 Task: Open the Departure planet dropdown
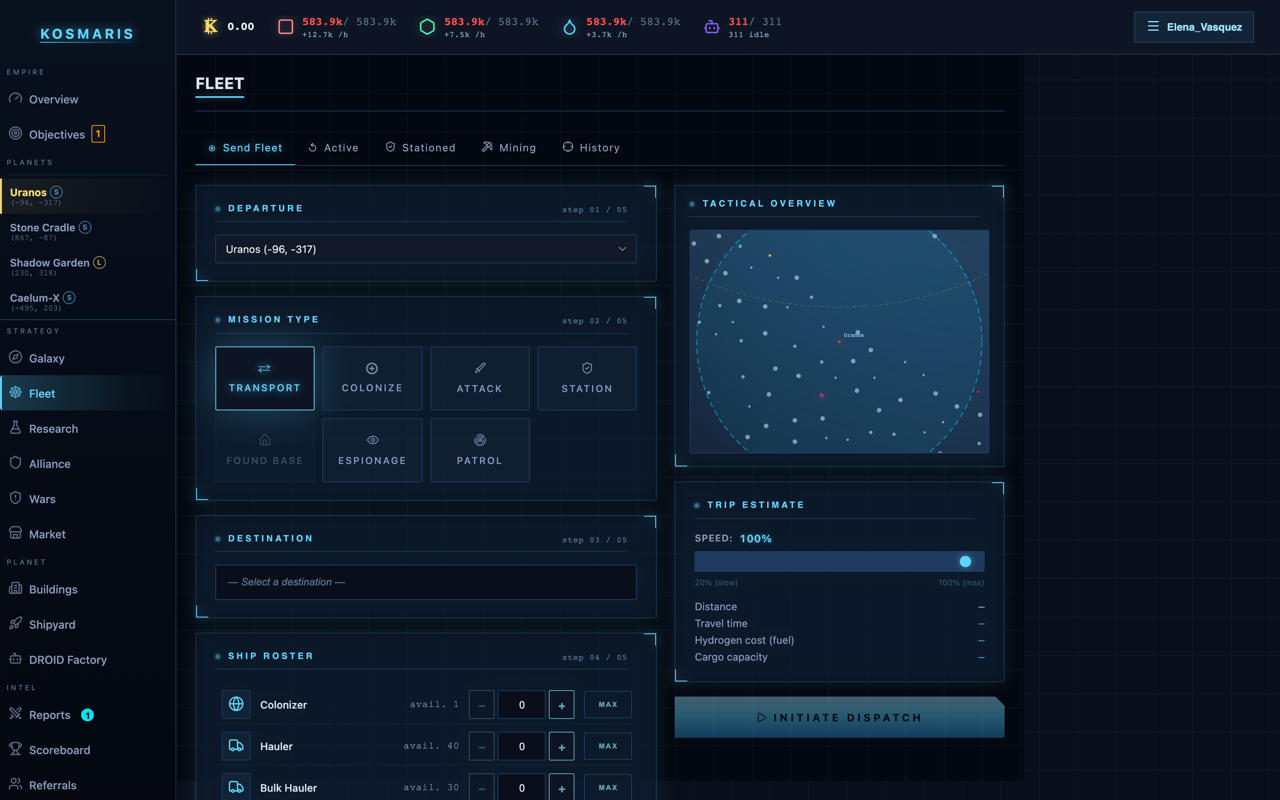(x=426, y=249)
